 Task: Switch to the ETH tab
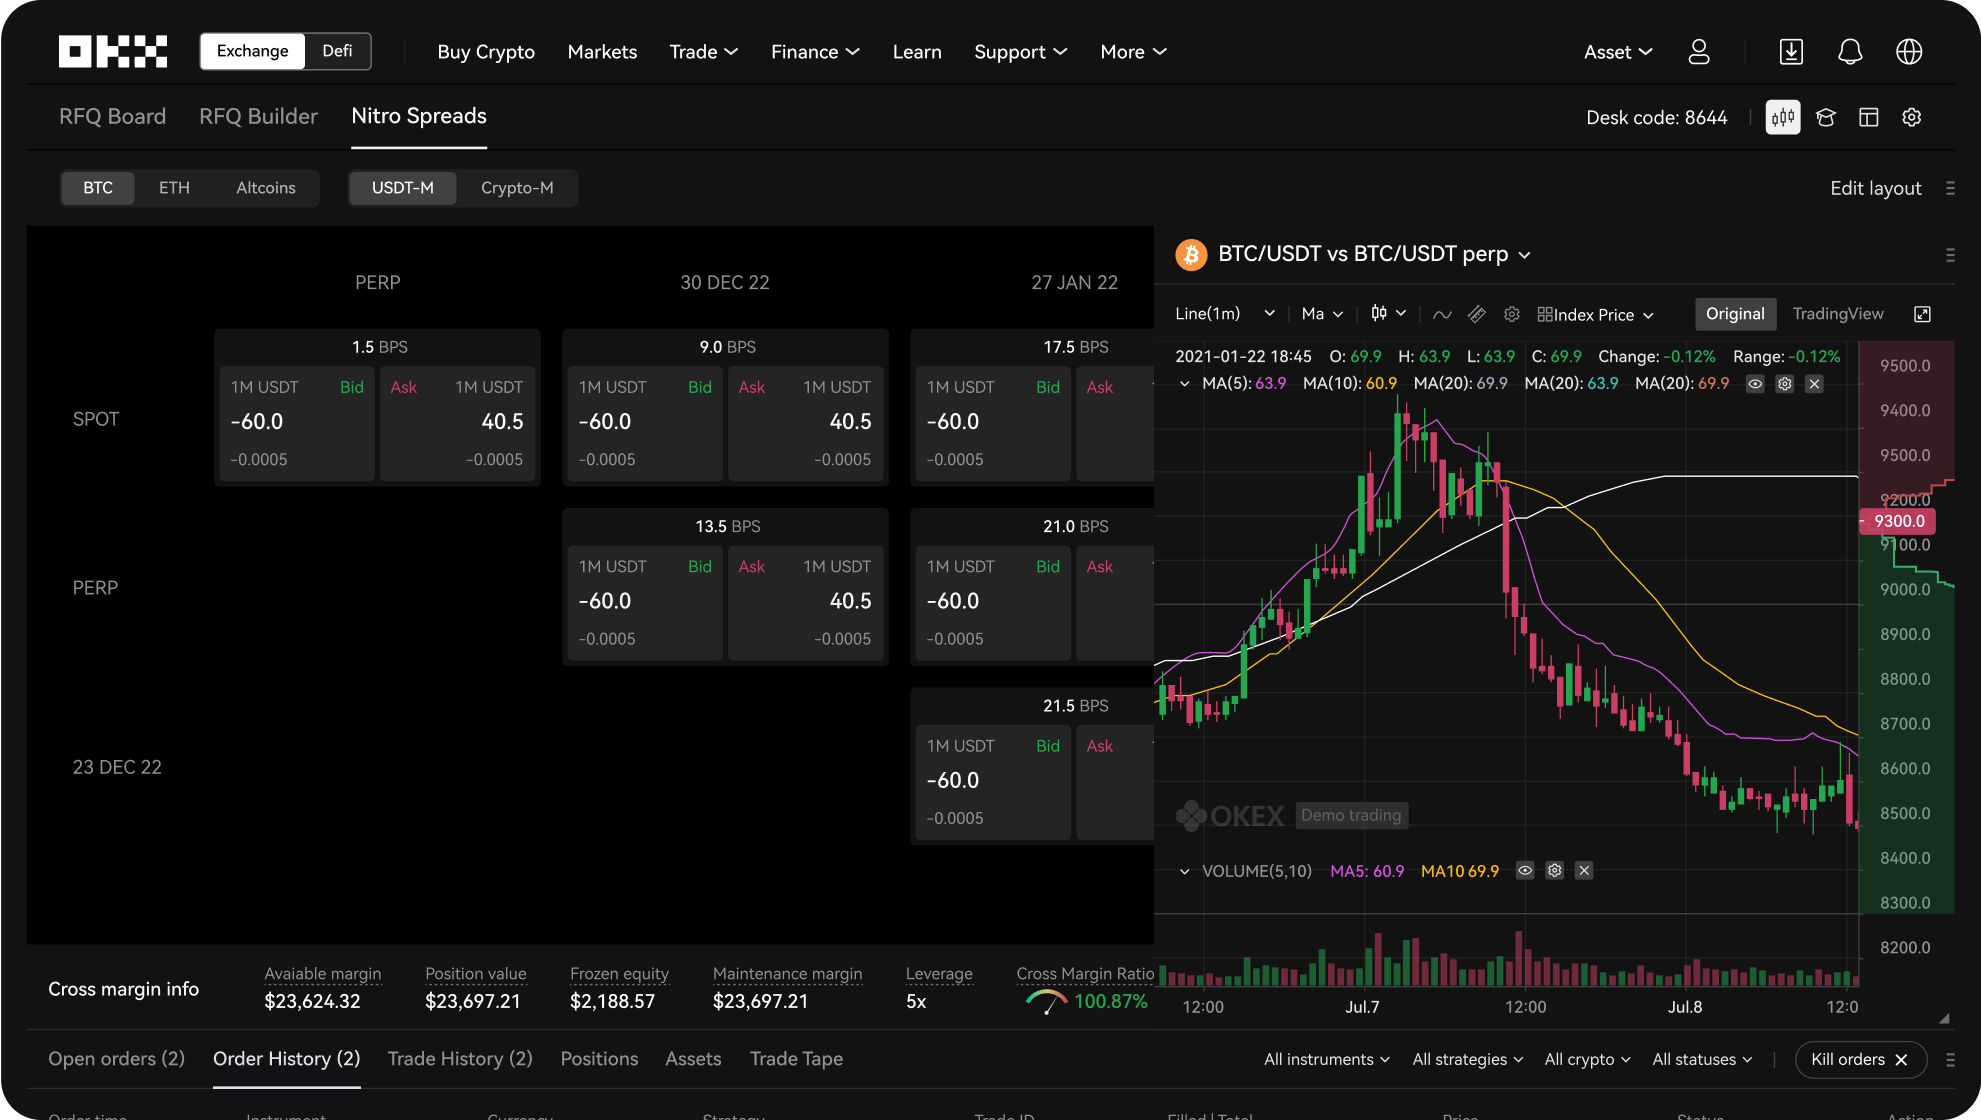point(173,188)
